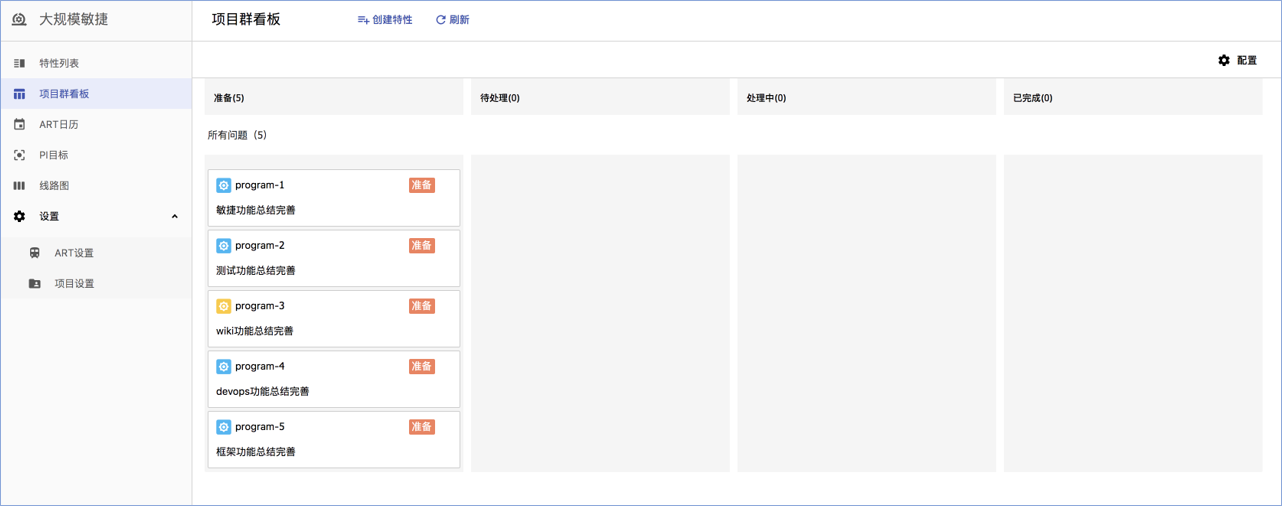Open 项目设置 submenu item
The height and width of the screenshot is (506, 1282).
[96, 284]
